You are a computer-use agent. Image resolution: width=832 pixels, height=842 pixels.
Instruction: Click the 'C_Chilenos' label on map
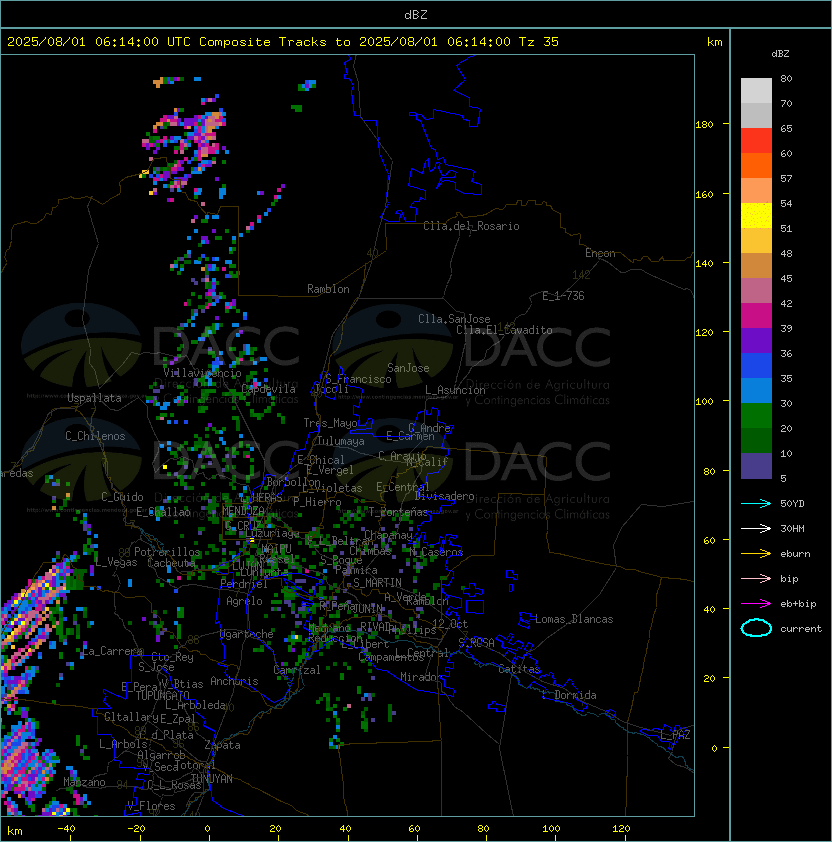pos(95,436)
